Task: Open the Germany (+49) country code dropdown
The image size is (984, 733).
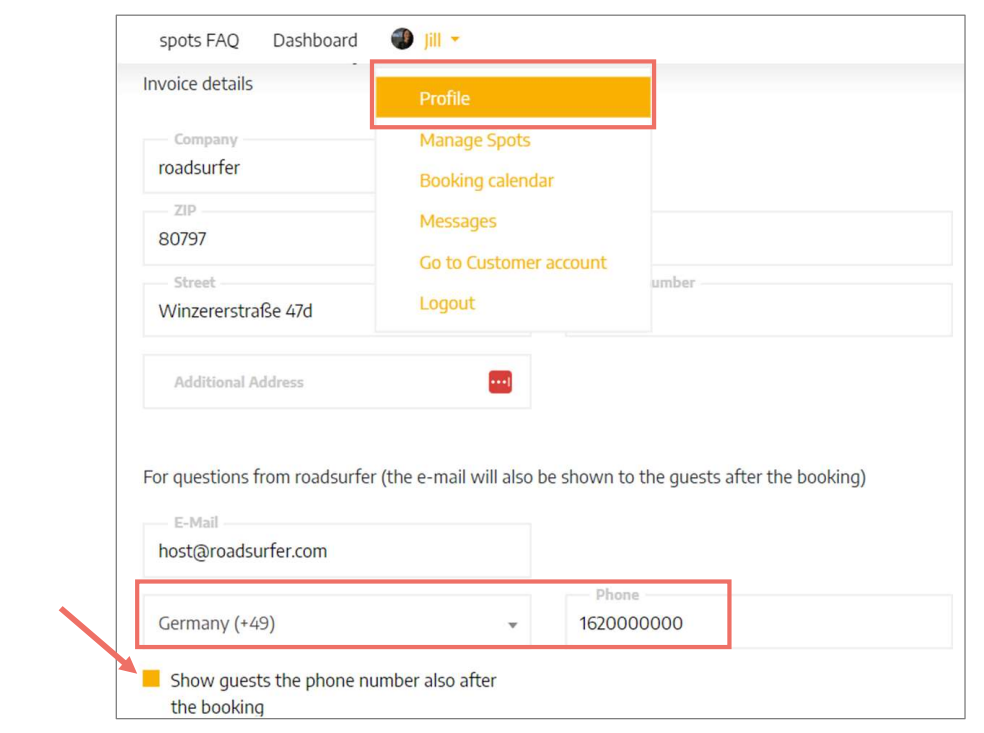Action: tap(337, 622)
